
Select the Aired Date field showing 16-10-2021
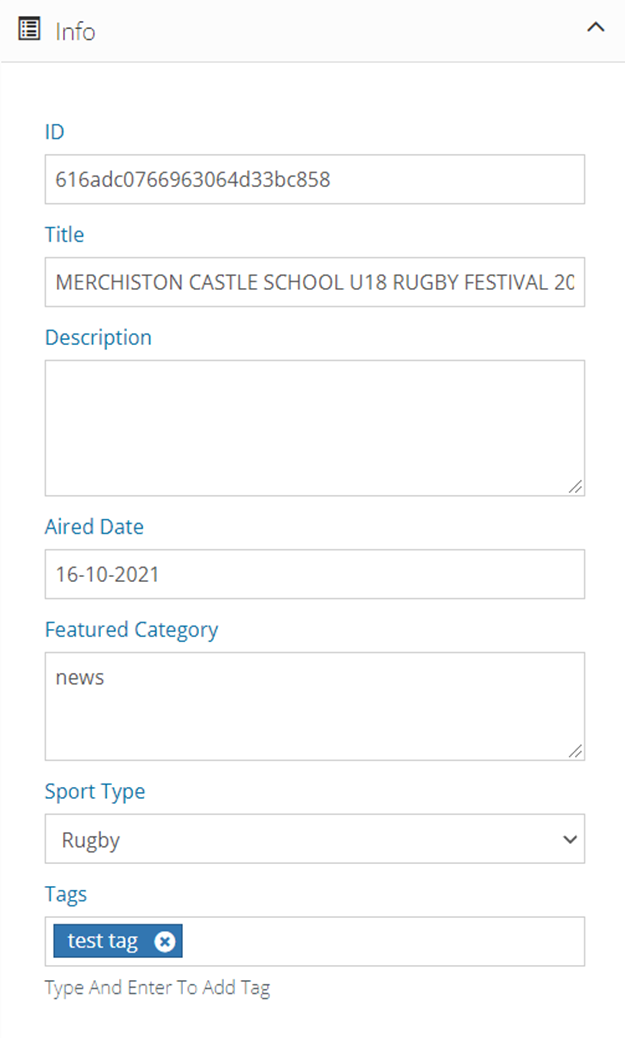pos(314,575)
